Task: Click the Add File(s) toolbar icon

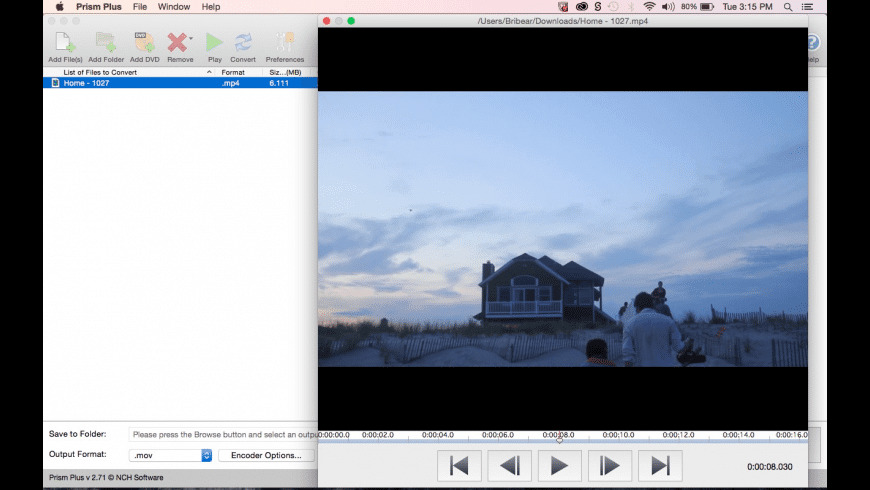Action: [65, 43]
